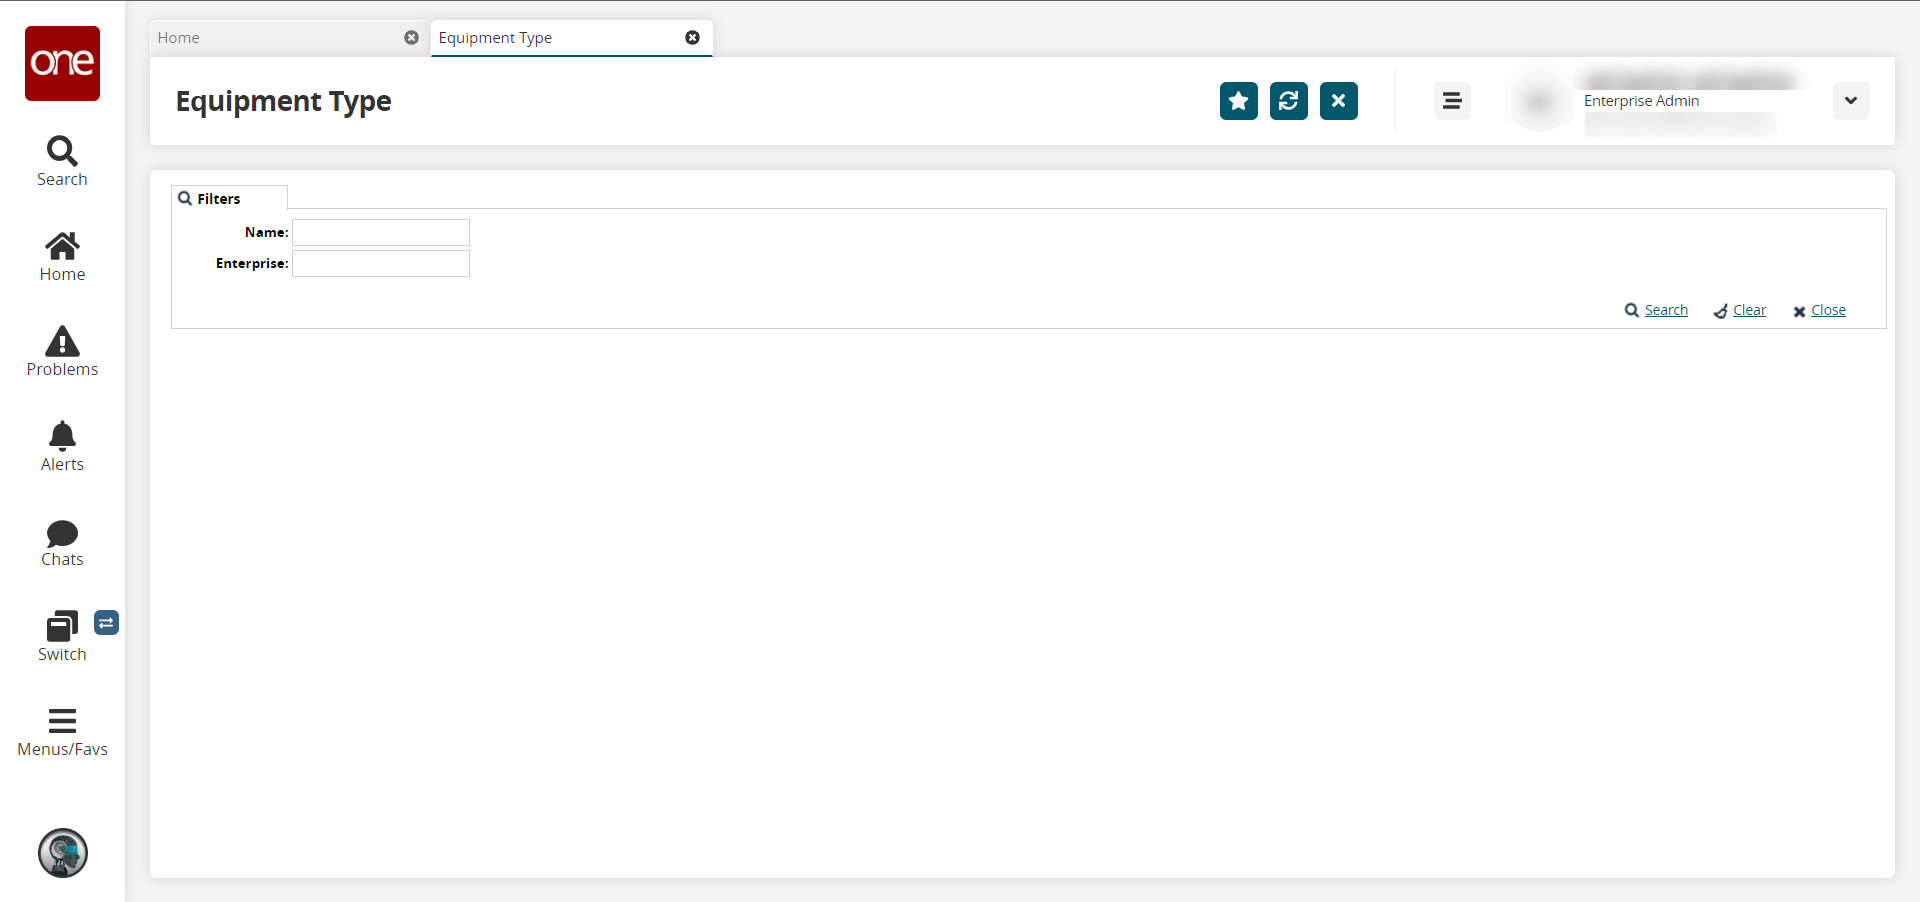Go to Home from the sidebar

(62, 257)
